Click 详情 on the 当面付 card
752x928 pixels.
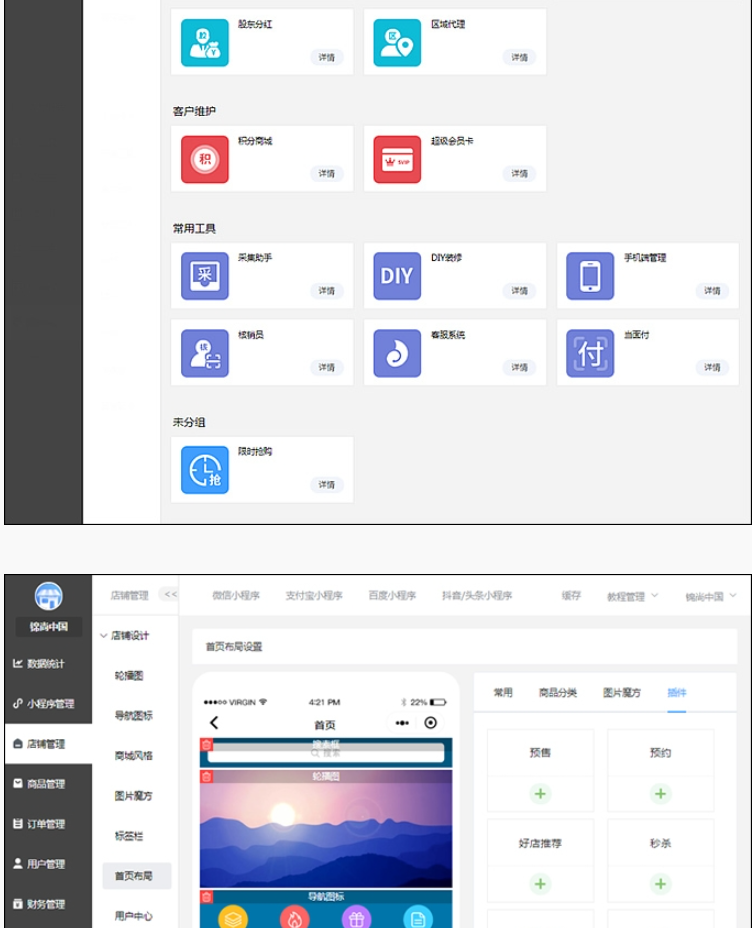(712, 368)
